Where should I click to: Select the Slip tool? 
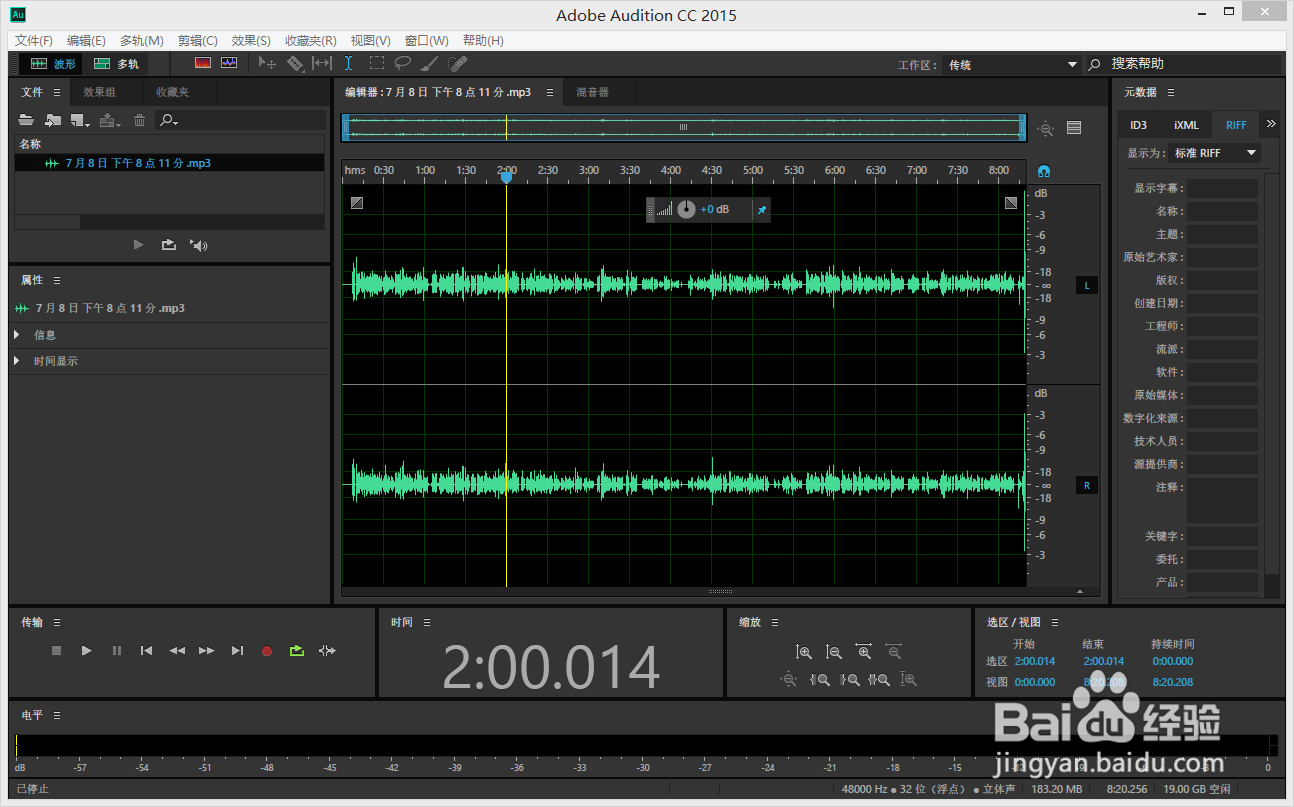321,63
